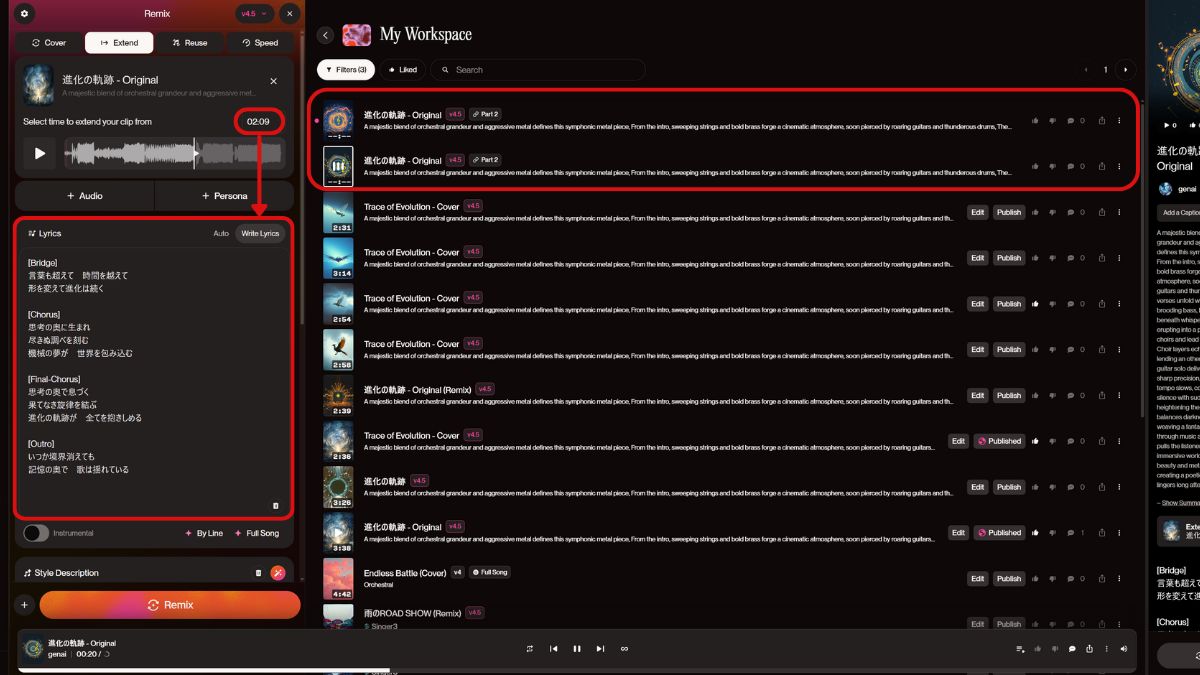1200x675 pixels.
Task: Click the 02:09 extend time field
Action: (x=259, y=121)
